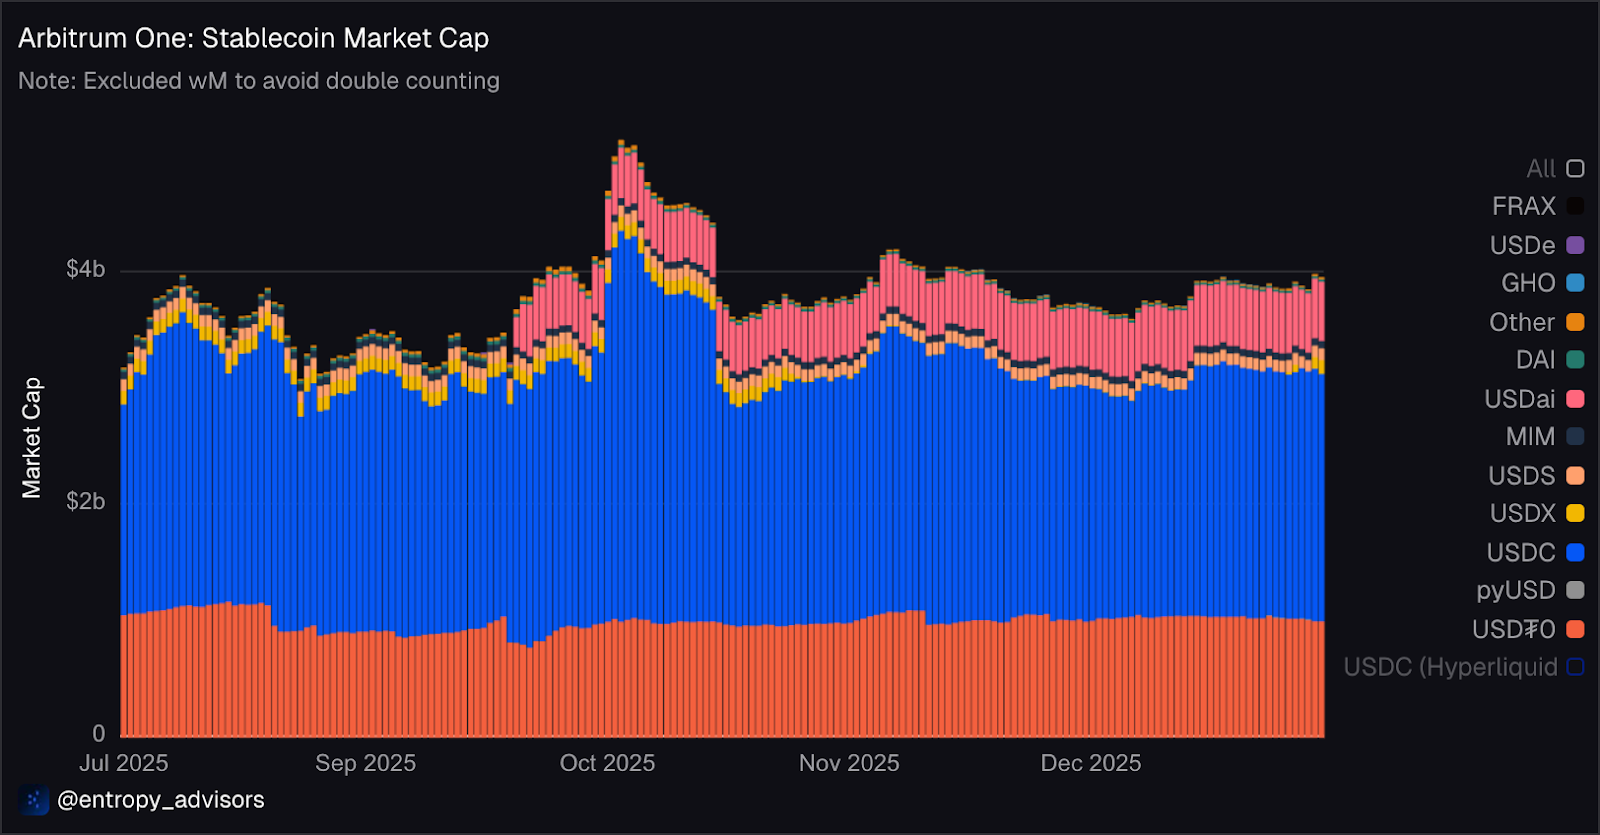This screenshot has width=1600, height=835.
Task: Toggle the USDe purple legend marker
Action: 1575,245
